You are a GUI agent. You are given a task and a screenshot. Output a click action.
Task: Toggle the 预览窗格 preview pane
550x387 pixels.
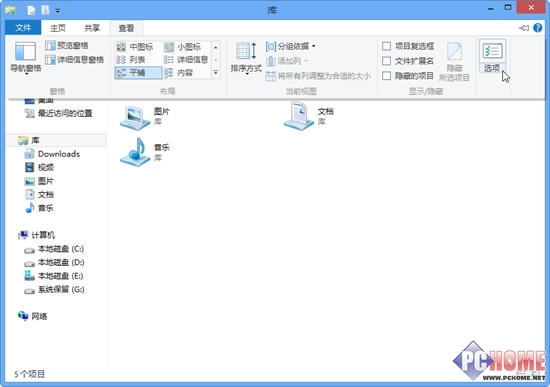pos(67,46)
